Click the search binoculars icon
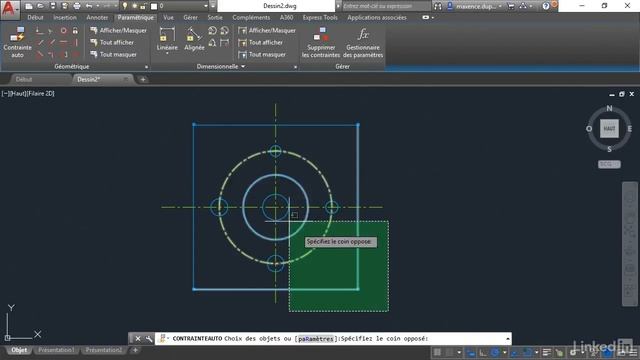 [438, 6]
